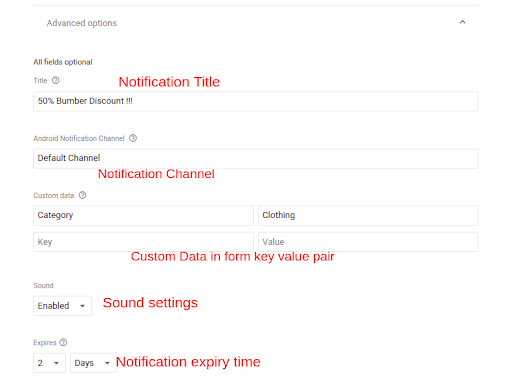Click the Advanced options heading

82,23
